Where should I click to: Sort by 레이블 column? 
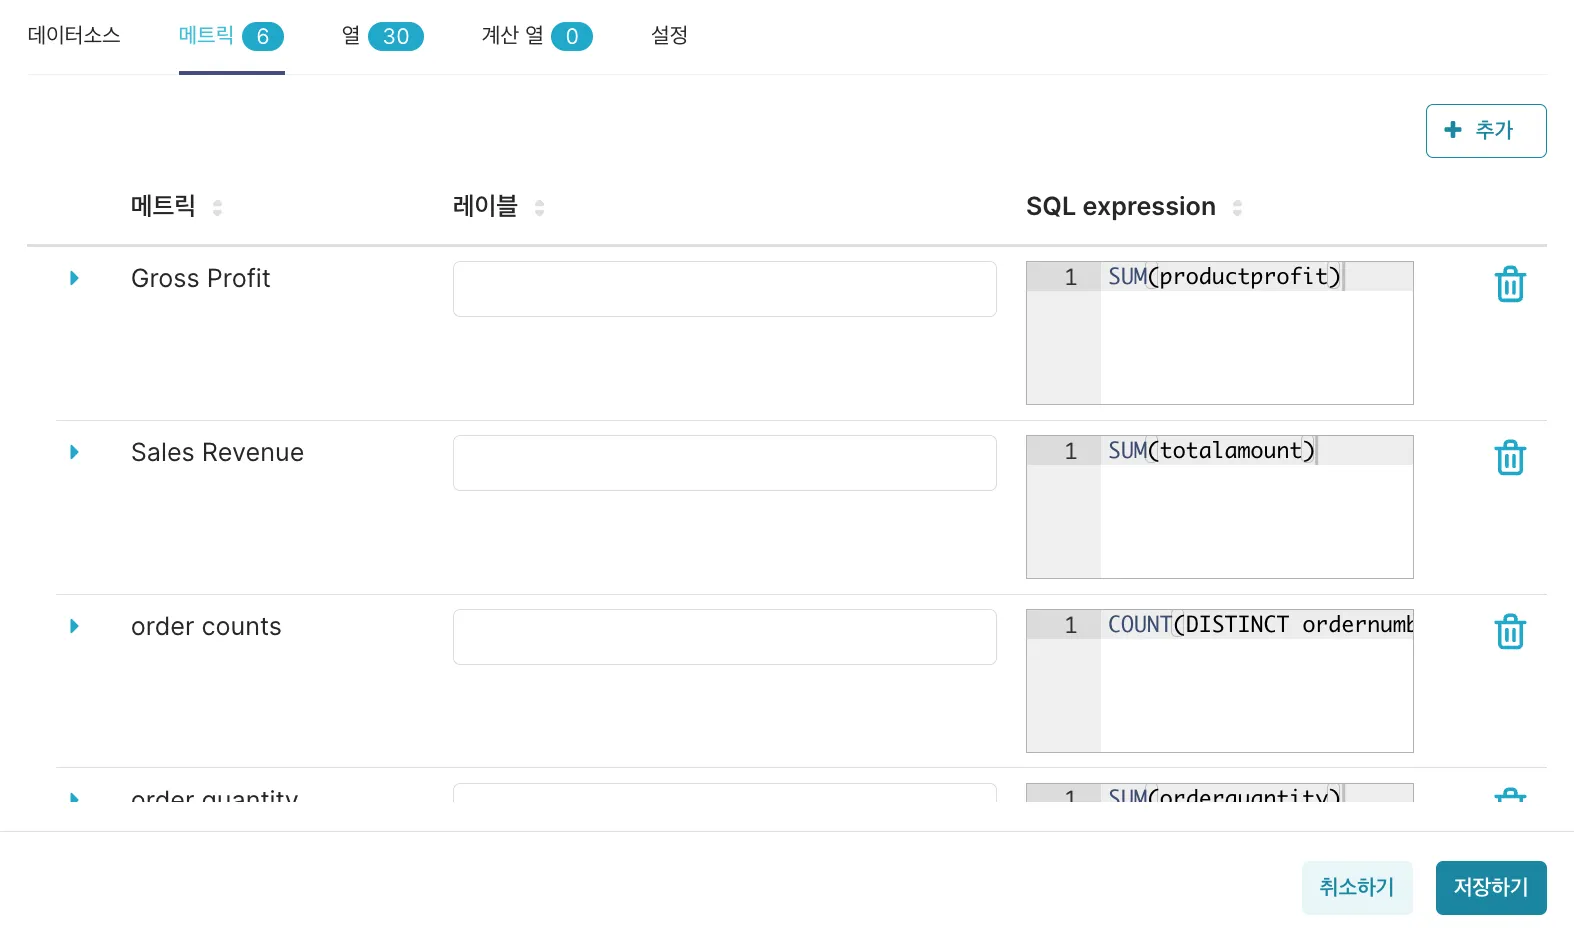539,208
